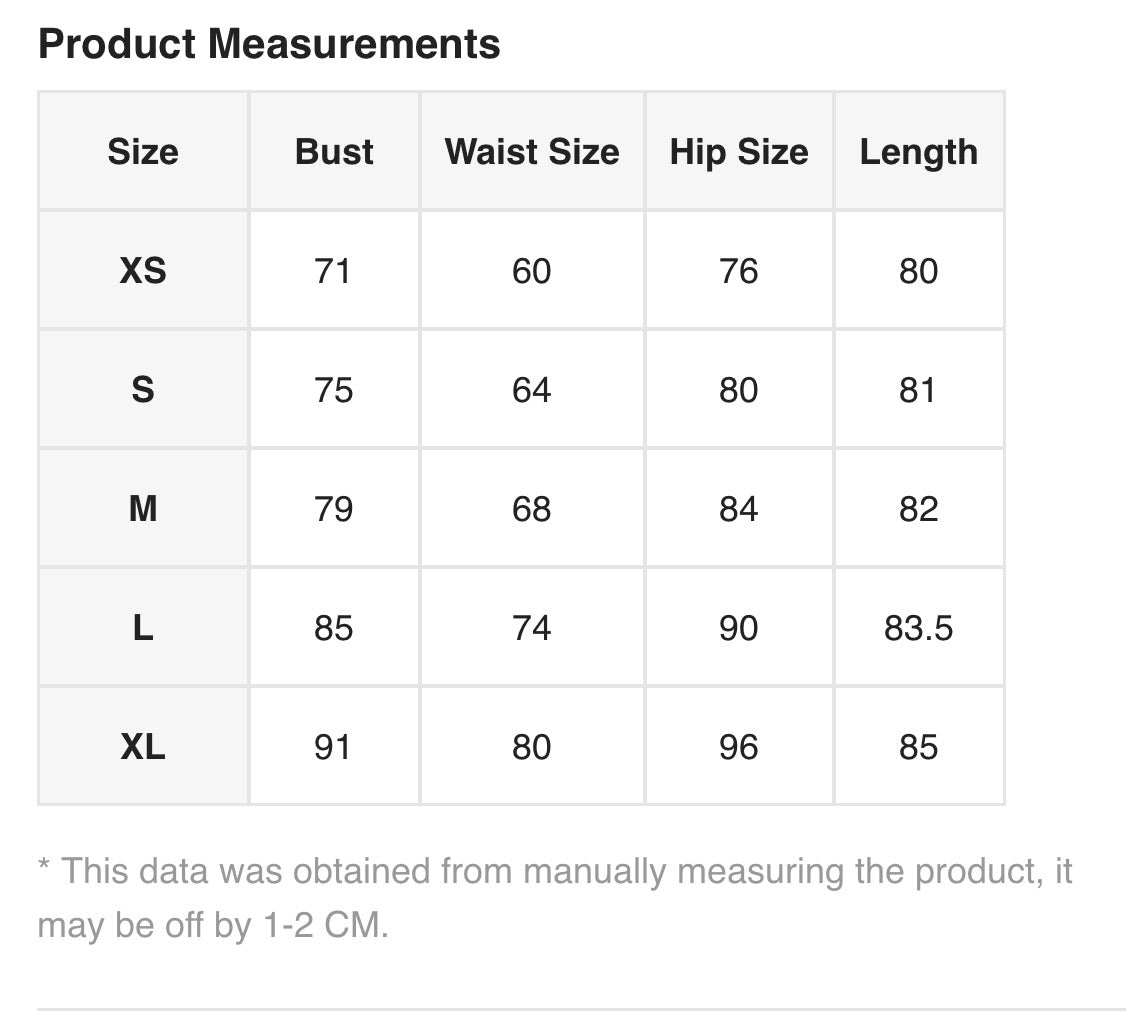Click the L waist size value 74
Viewport: 1126px width, 1011px height.
(x=531, y=628)
